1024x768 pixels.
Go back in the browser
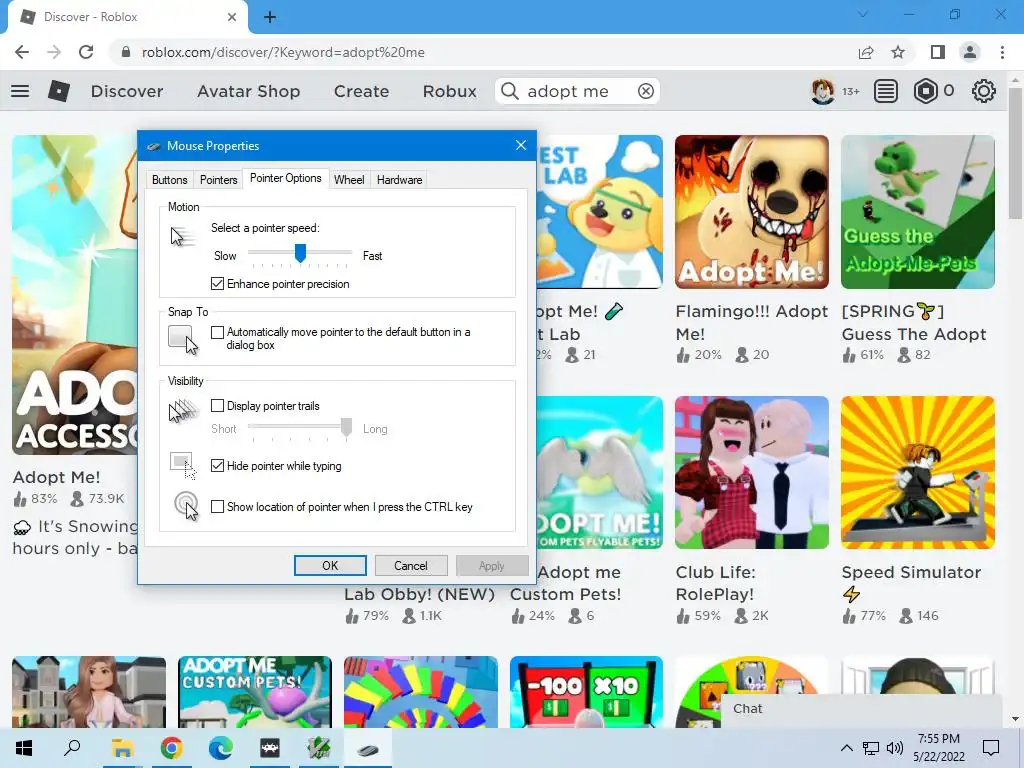click(22, 52)
